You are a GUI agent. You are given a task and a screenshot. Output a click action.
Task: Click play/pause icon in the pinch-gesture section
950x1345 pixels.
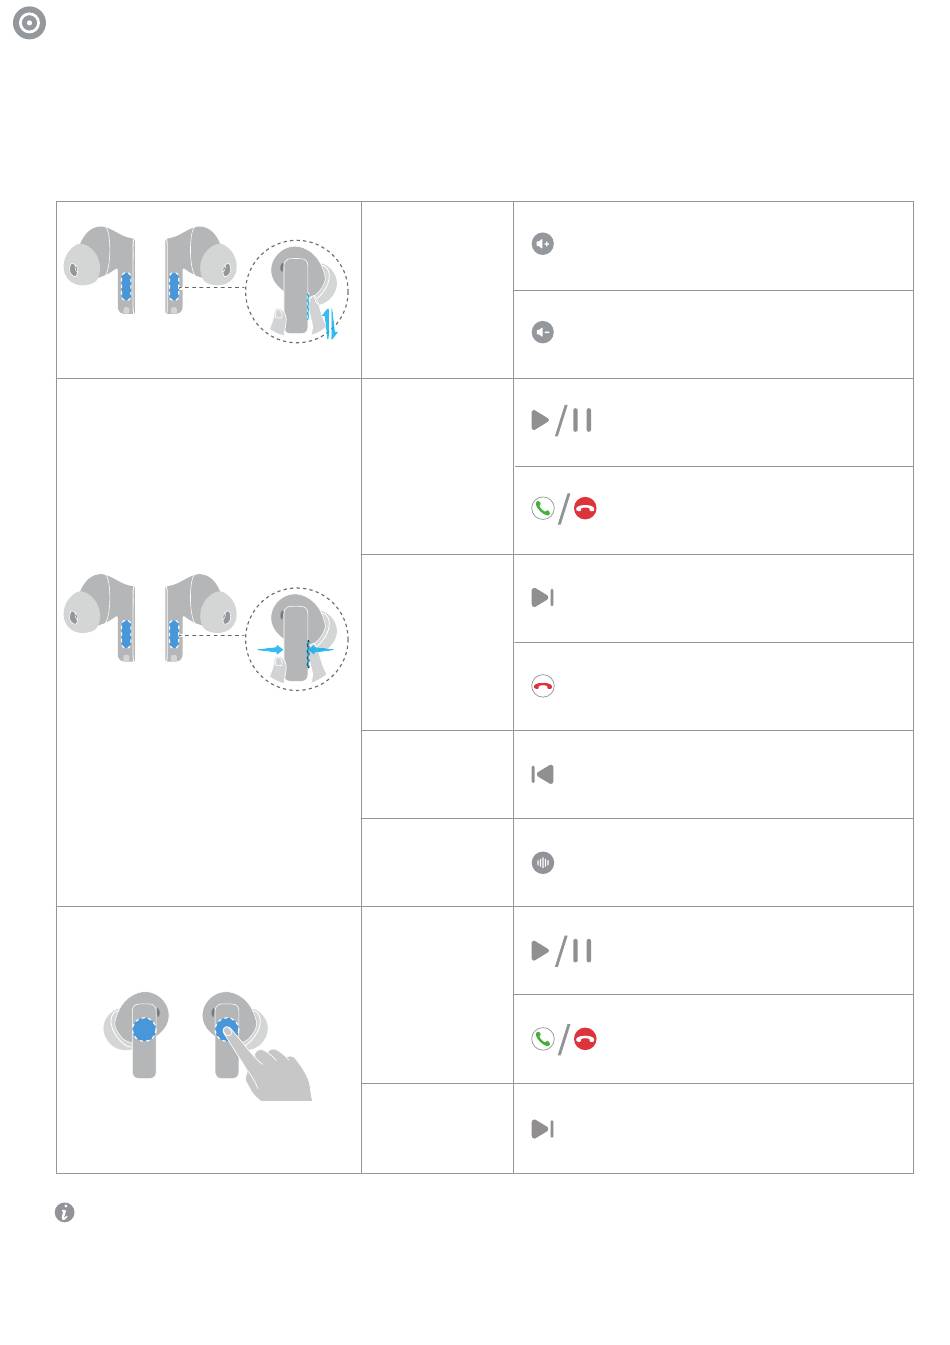click(562, 420)
